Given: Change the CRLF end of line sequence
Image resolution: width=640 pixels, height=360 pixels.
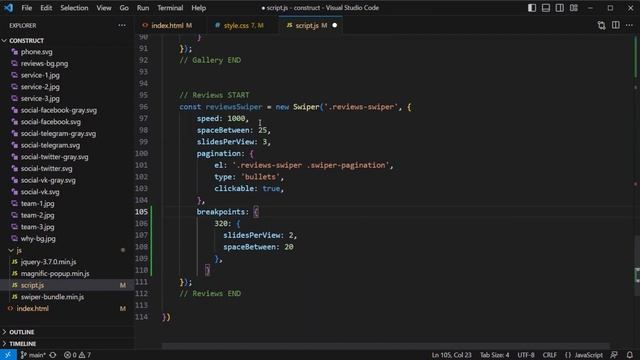Looking at the screenshot, I should point(549,355).
